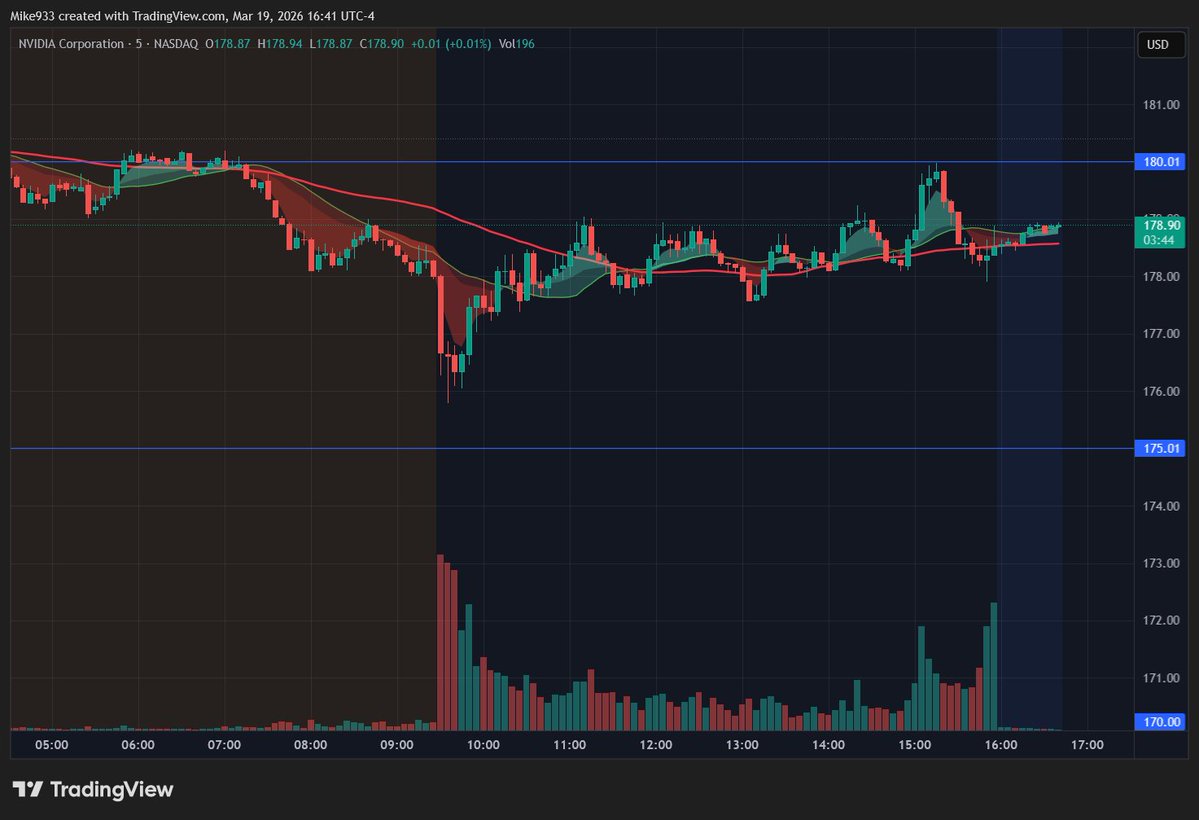Click the 178.00 price axis label

coord(1161,277)
